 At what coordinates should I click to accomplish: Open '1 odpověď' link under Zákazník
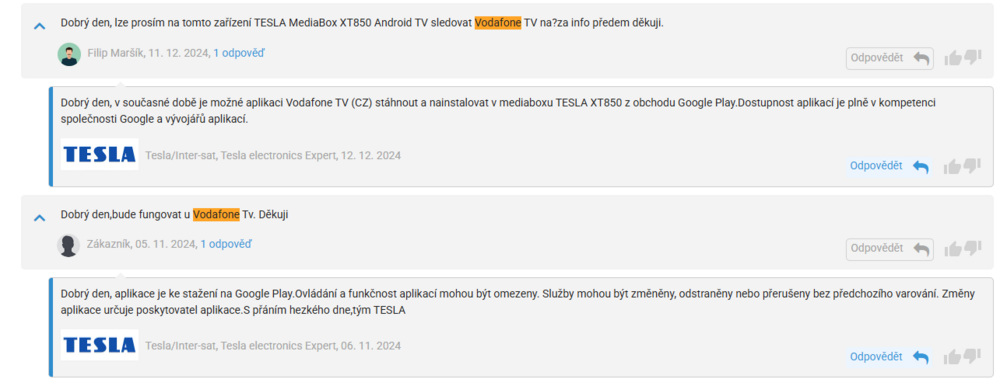click(x=226, y=244)
